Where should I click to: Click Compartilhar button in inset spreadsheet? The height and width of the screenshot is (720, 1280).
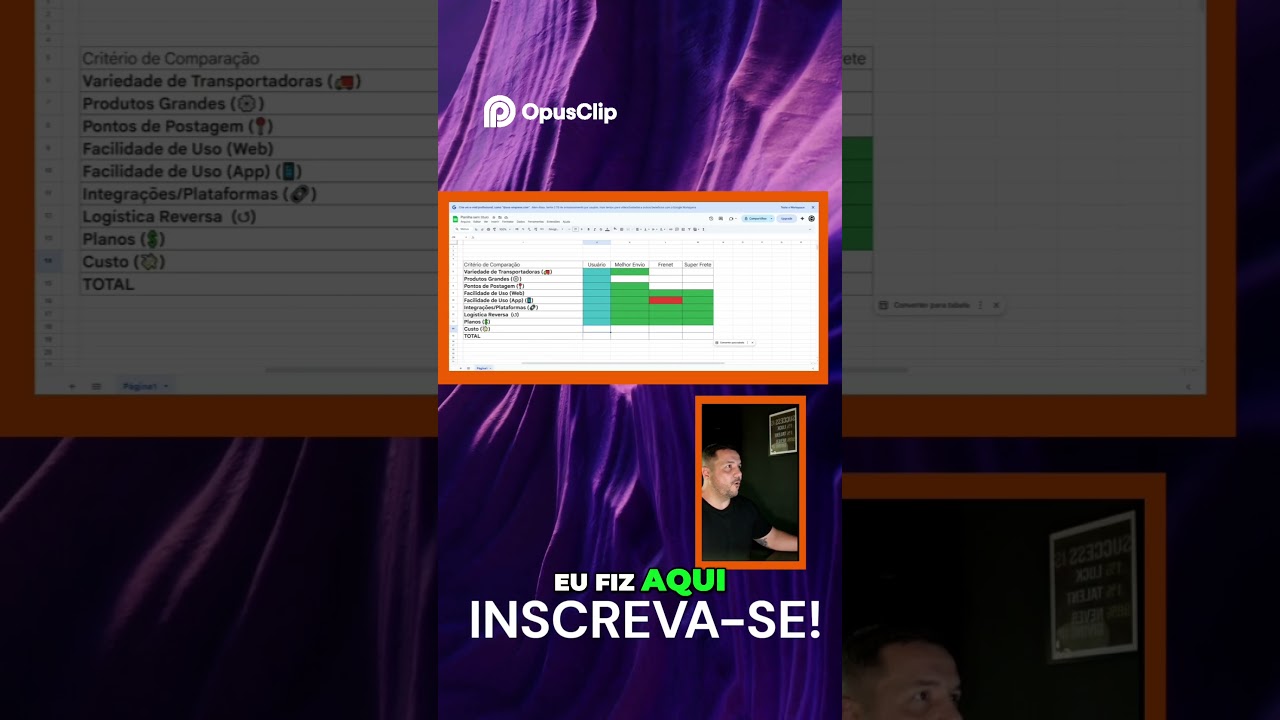[757, 218]
